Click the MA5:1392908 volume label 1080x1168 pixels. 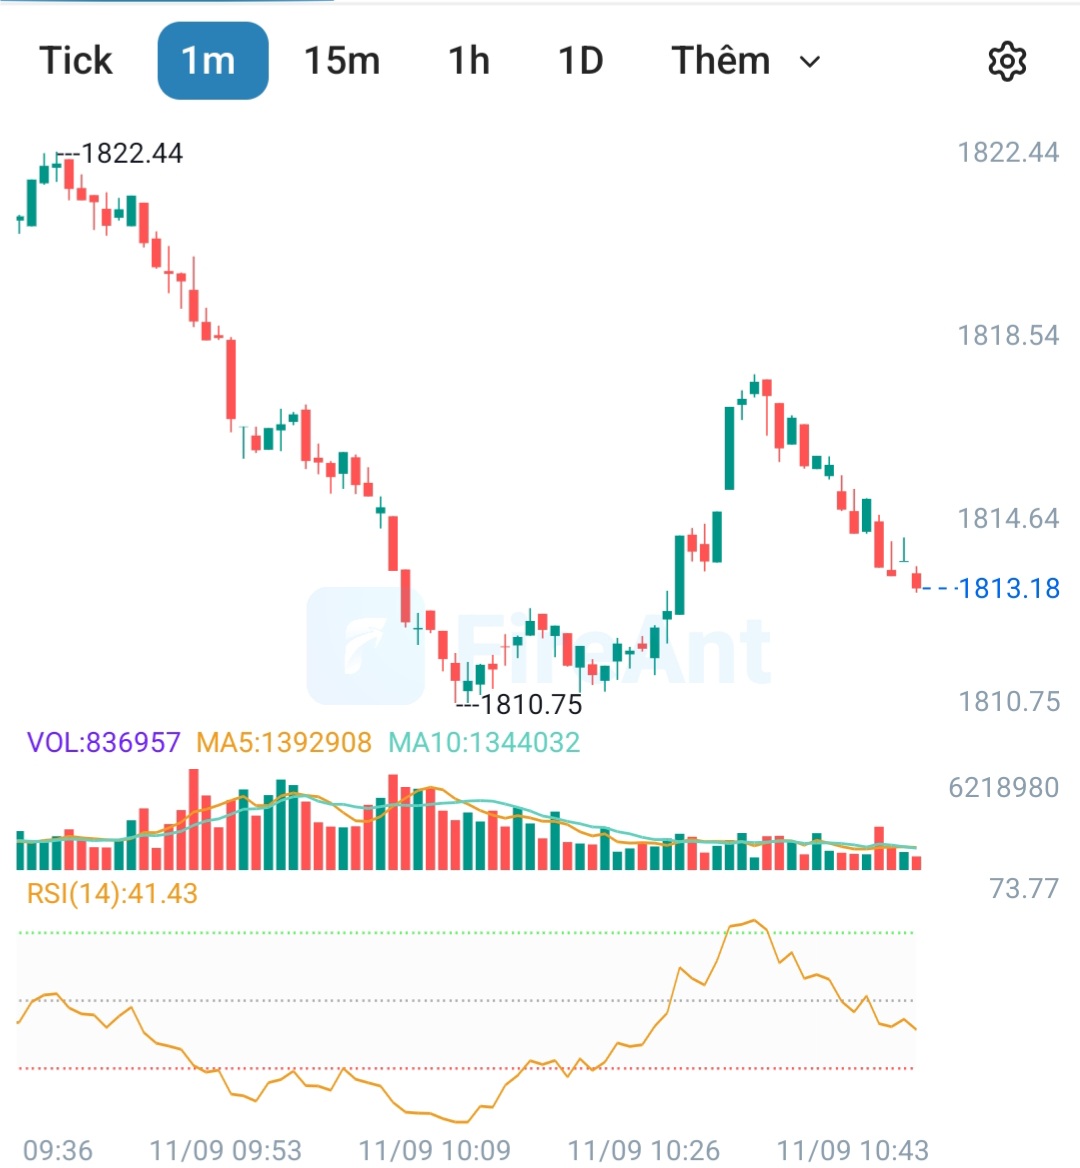tap(284, 743)
